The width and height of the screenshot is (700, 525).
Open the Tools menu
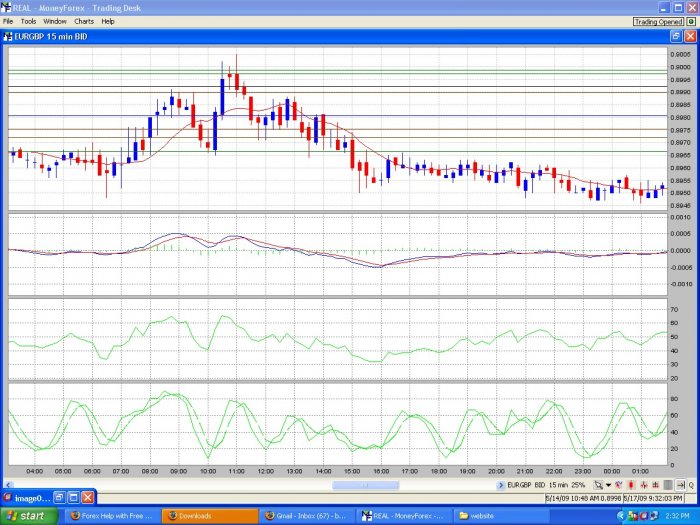[x=28, y=21]
